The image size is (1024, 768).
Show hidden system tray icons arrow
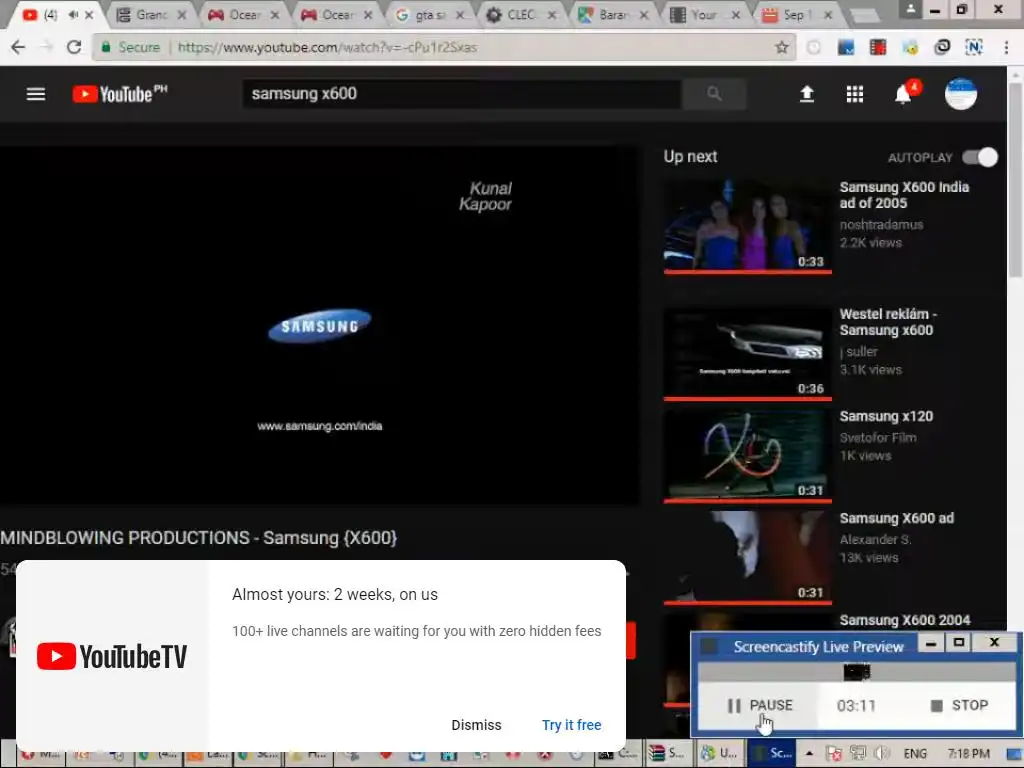click(809, 754)
